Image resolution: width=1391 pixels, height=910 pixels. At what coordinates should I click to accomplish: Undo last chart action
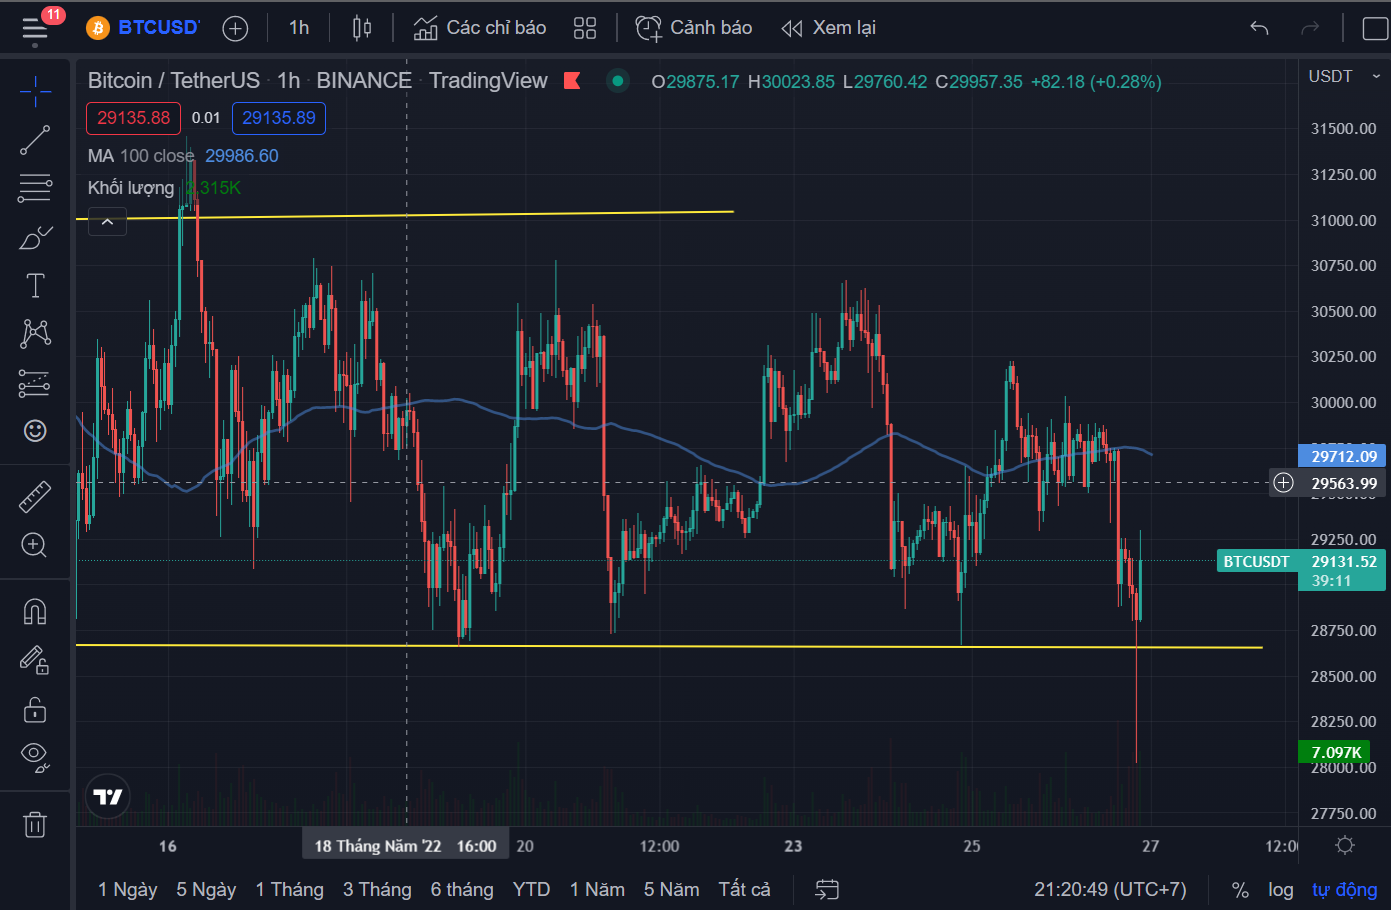[x=1259, y=28]
